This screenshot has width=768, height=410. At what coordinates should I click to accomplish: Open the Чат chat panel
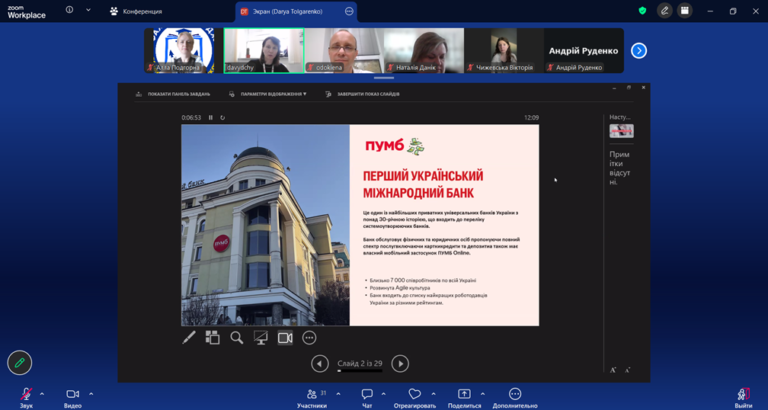pos(367,398)
